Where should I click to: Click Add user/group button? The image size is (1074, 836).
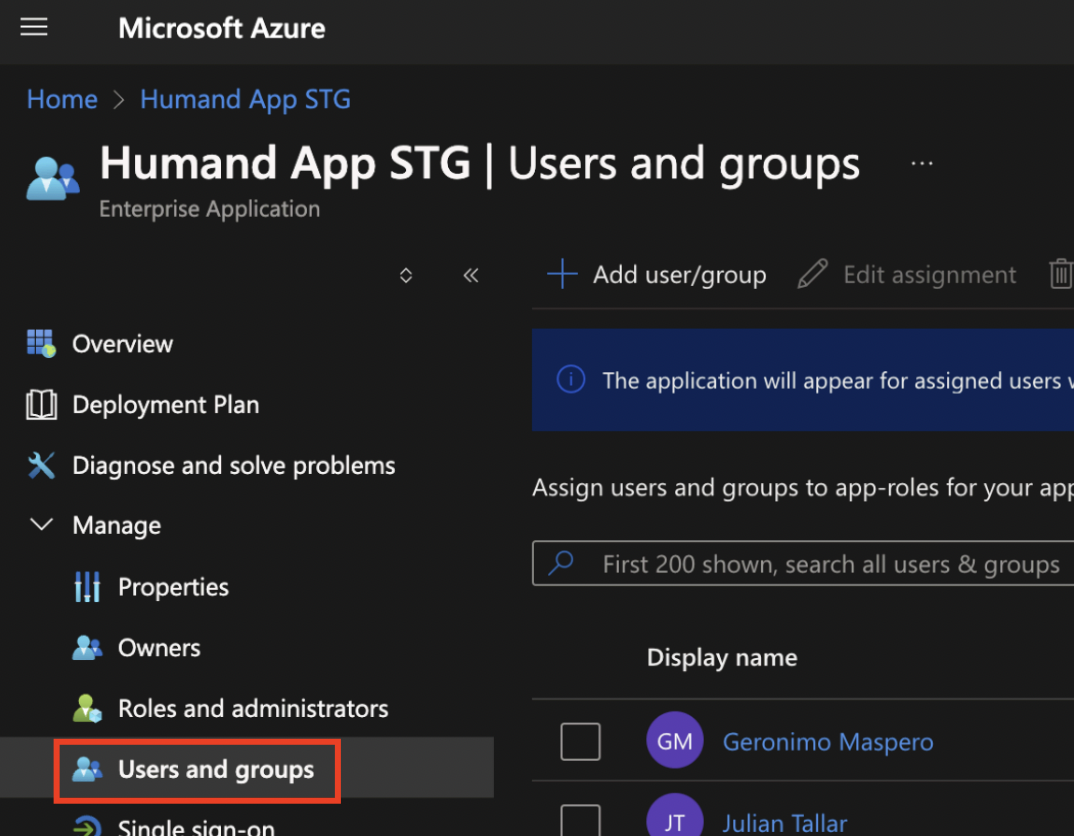coord(657,275)
